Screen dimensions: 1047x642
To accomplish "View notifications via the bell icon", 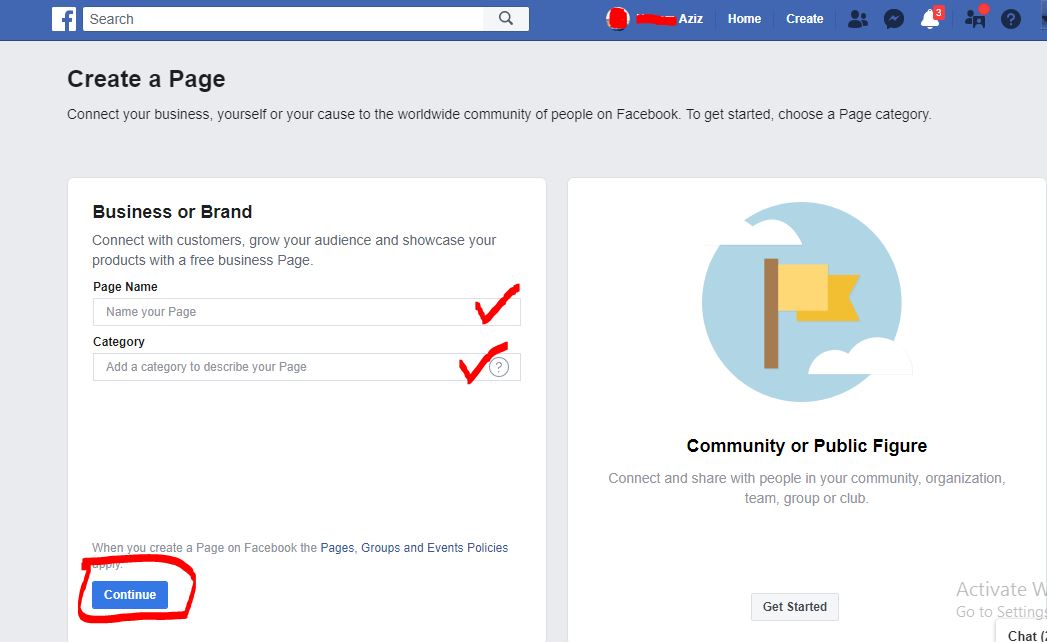I will tap(929, 19).
